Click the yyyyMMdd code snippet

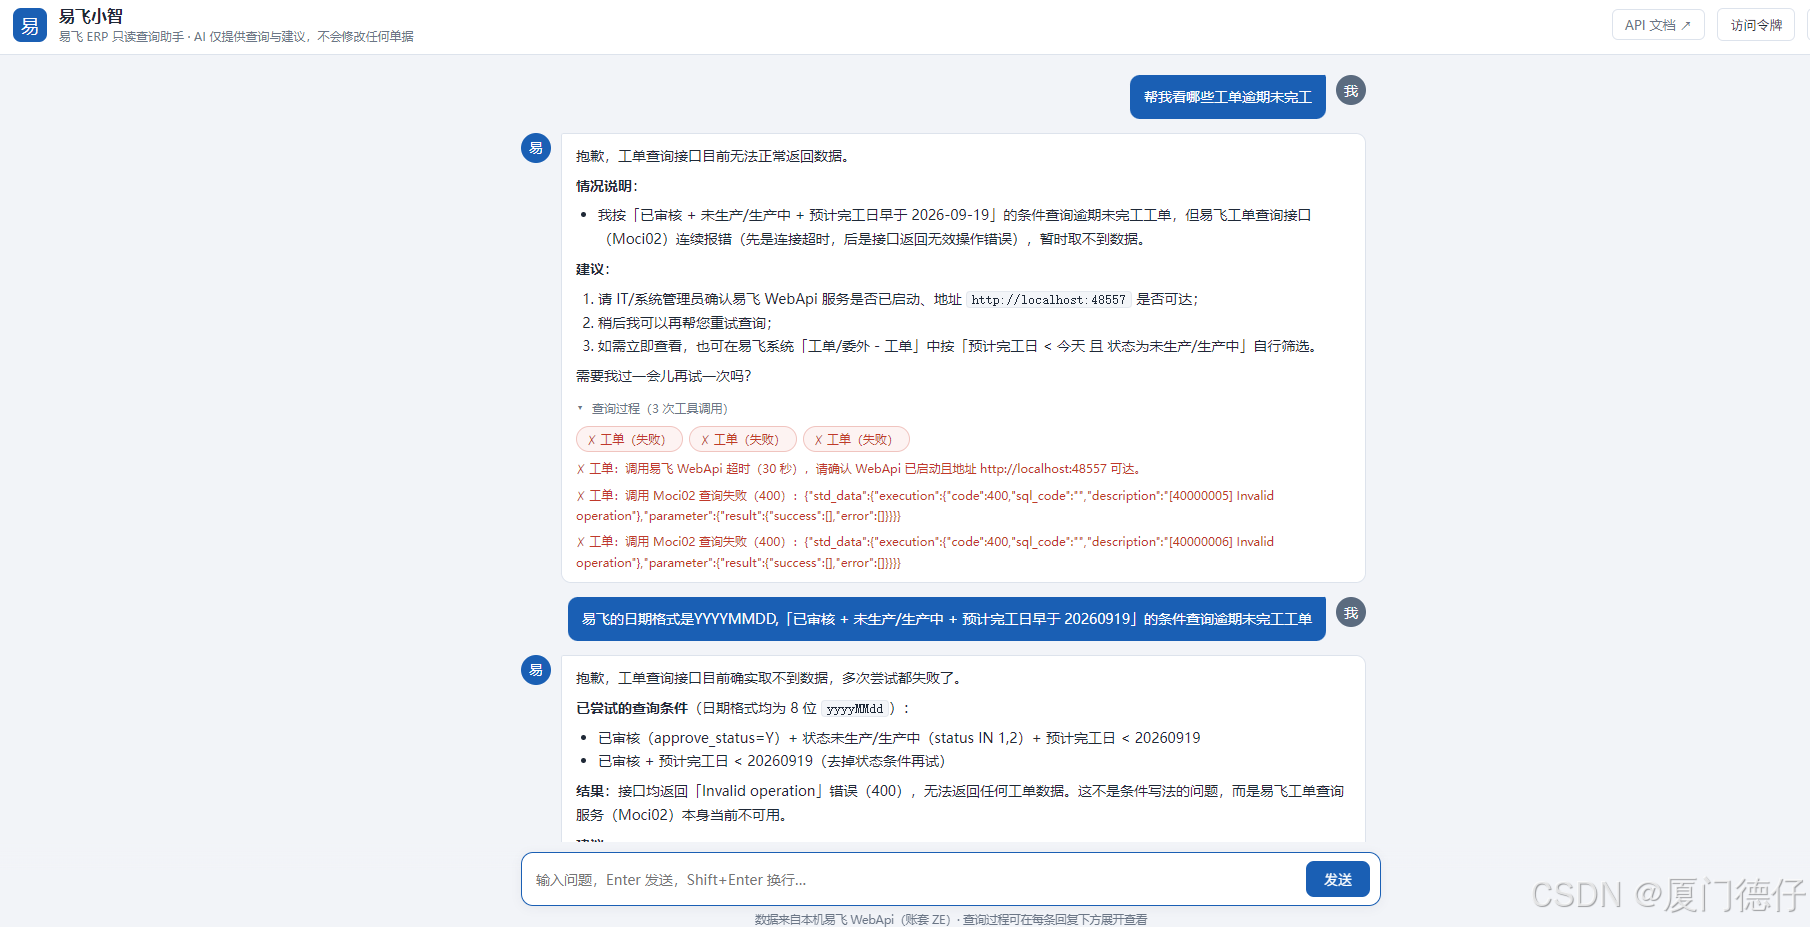tap(855, 708)
